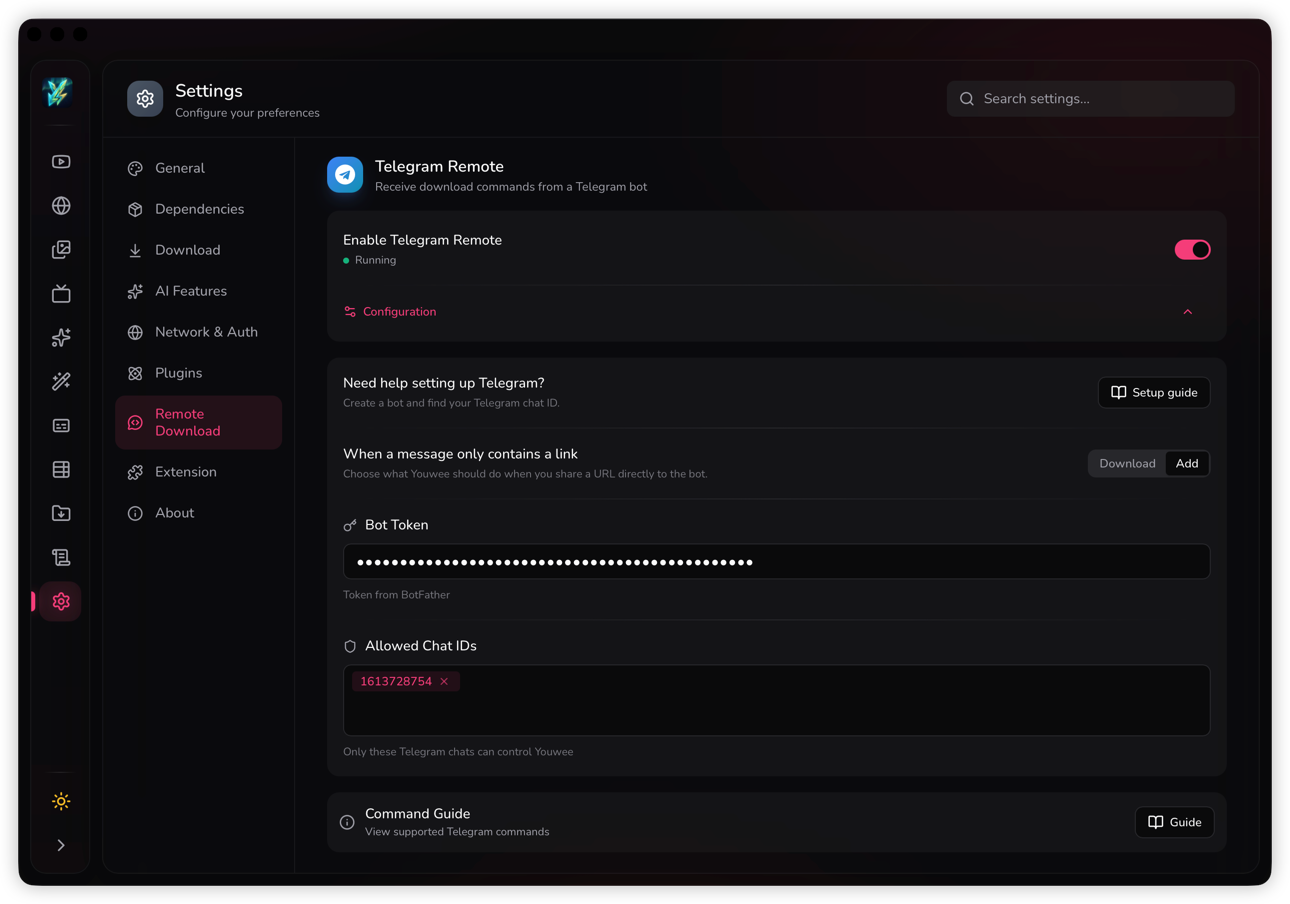Viewport: 1290px width, 904px height.
Task: Click the Bot Token password field
Action: pos(776,562)
